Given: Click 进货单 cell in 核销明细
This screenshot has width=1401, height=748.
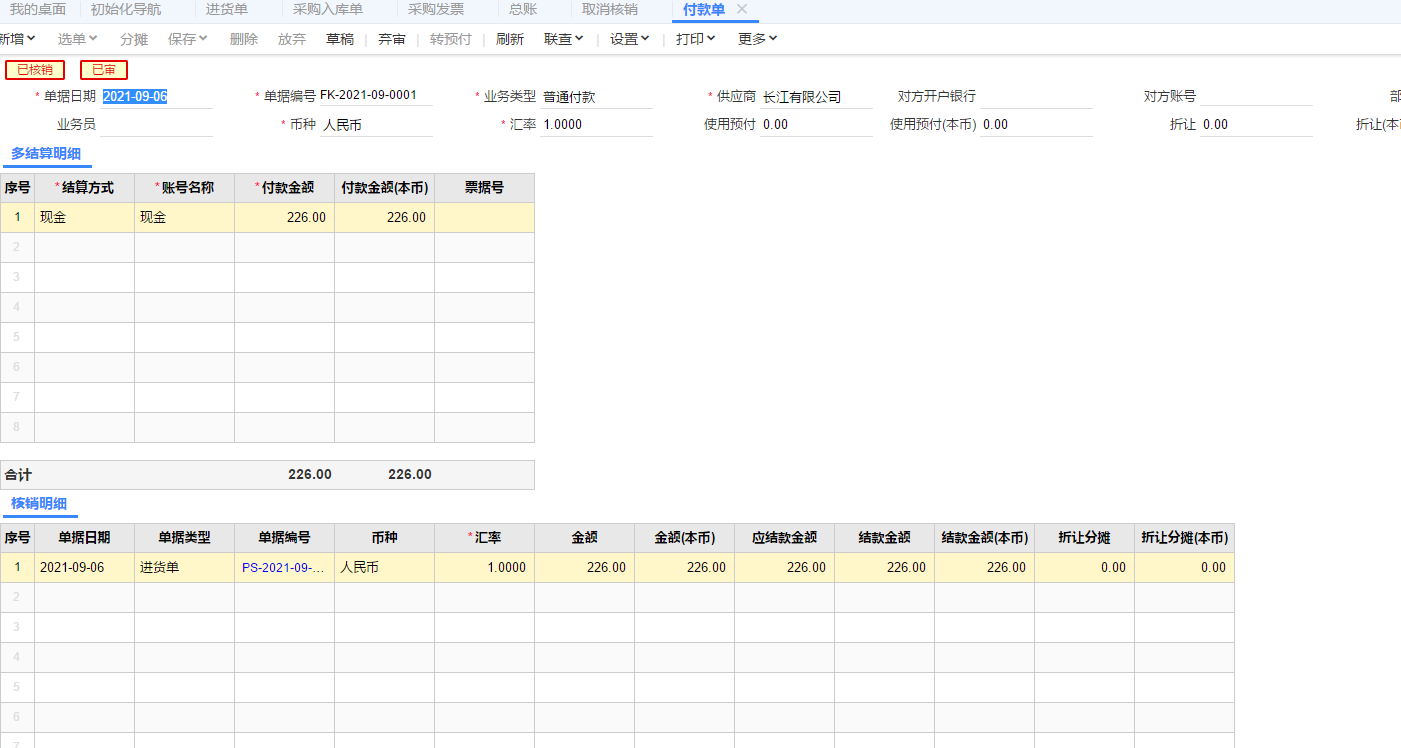Looking at the screenshot, I should (x=184, y=568).
